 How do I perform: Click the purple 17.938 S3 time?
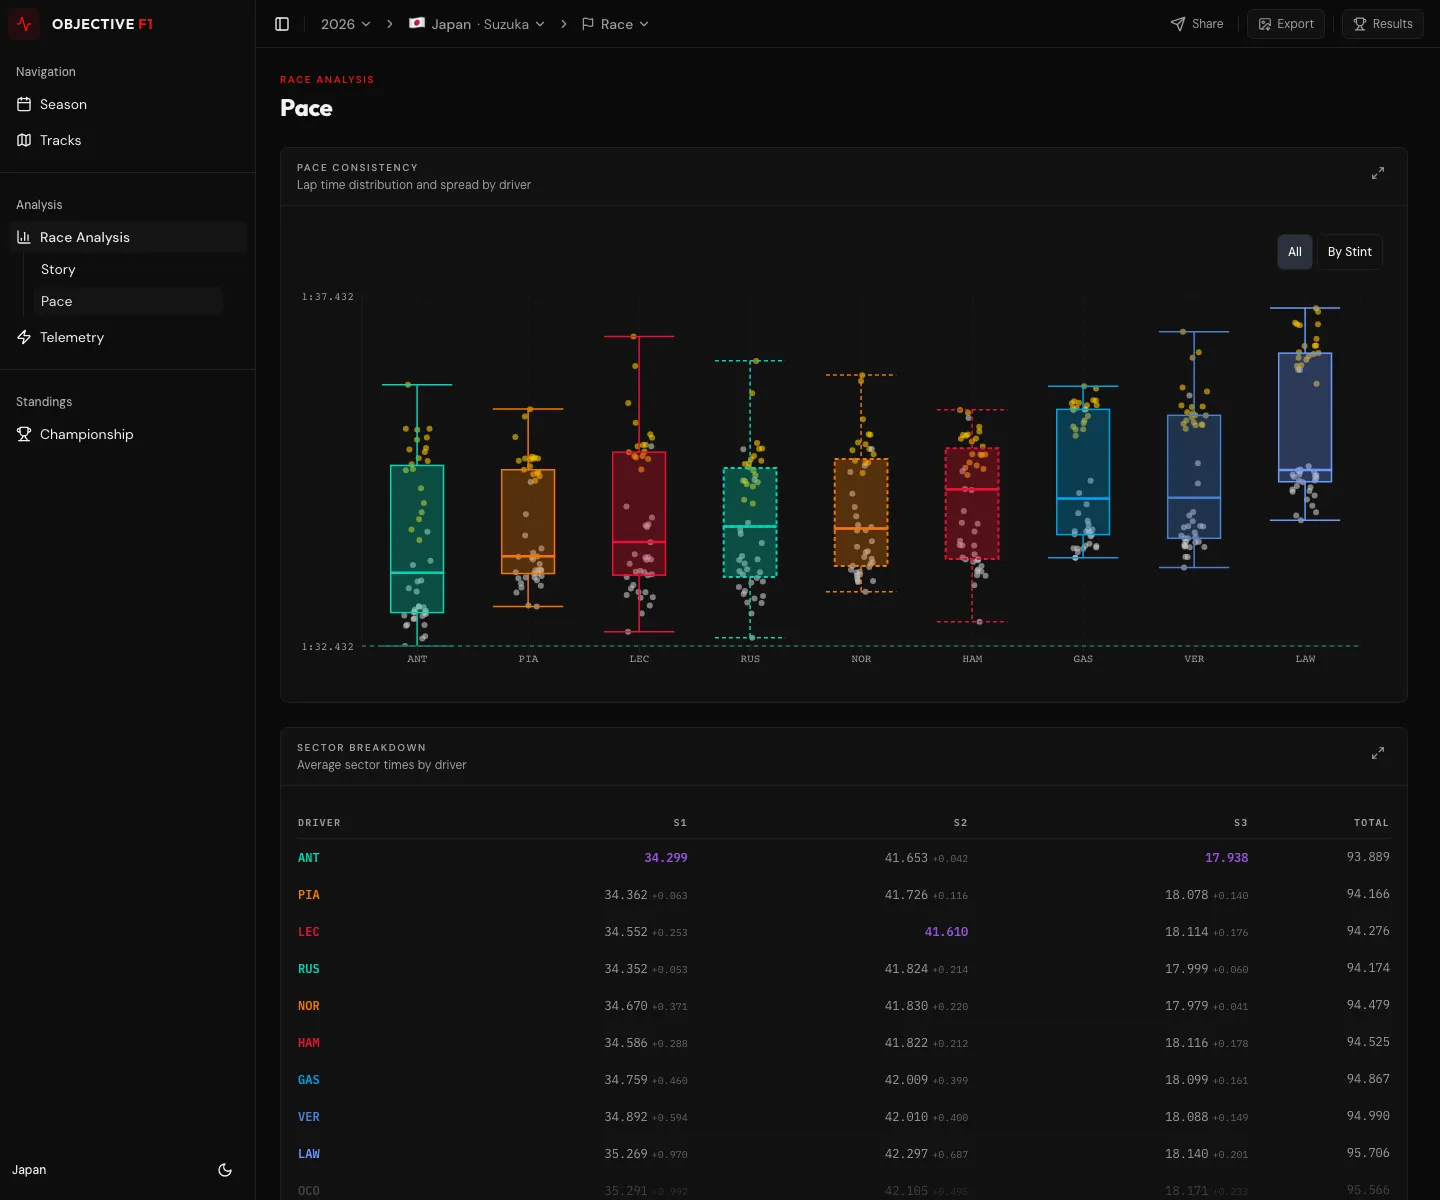click(x=1227, y=858)
